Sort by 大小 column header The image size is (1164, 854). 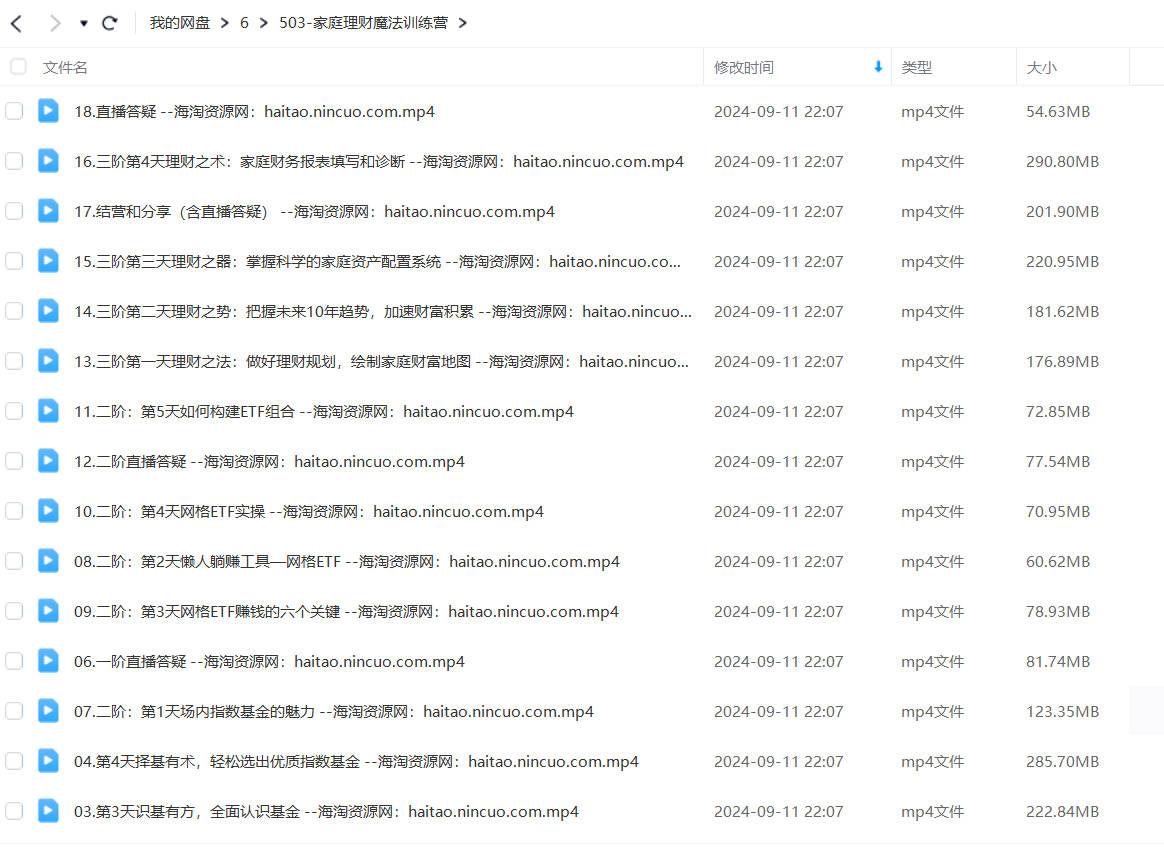1042,68
